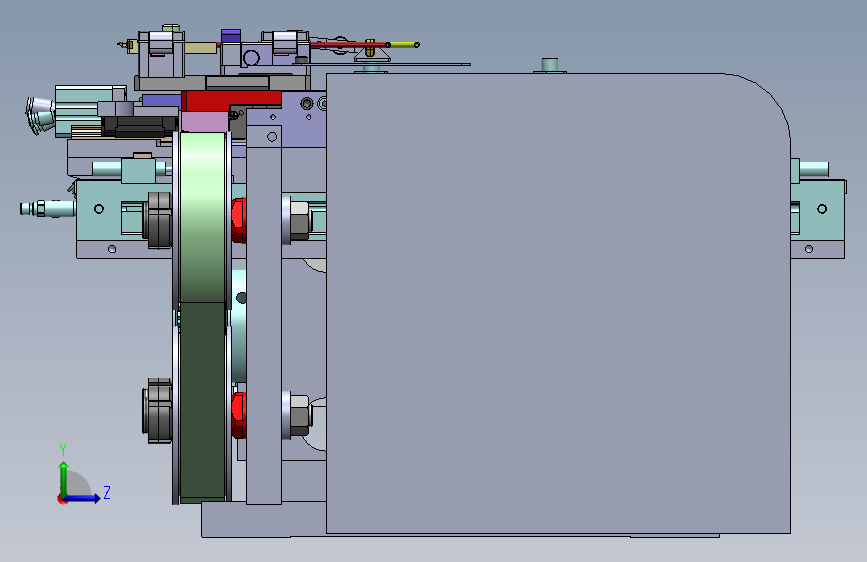Select the right-side protruding teal pin
The image size is (867, 562).
[814, 169]
